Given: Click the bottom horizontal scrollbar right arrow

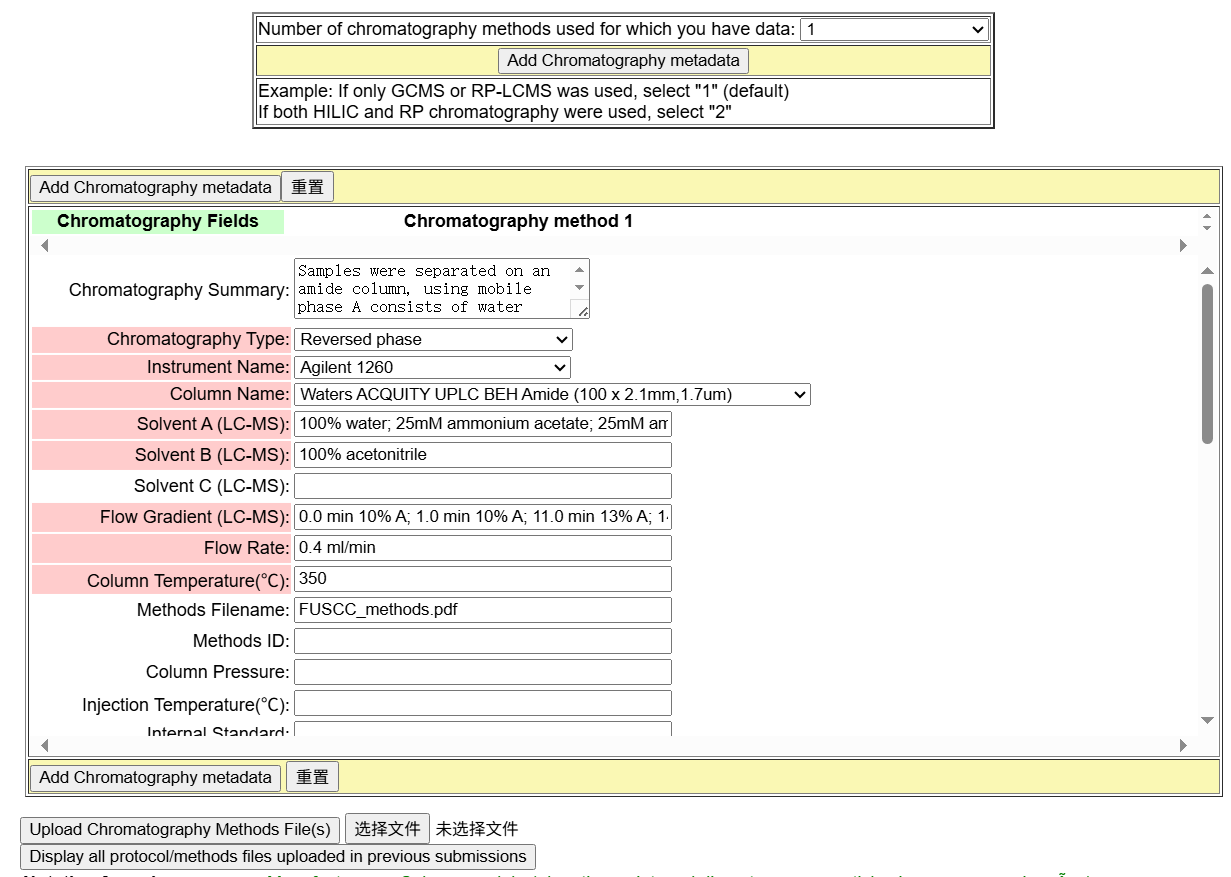Looking at the screenshot, I should coord(1183,745).
